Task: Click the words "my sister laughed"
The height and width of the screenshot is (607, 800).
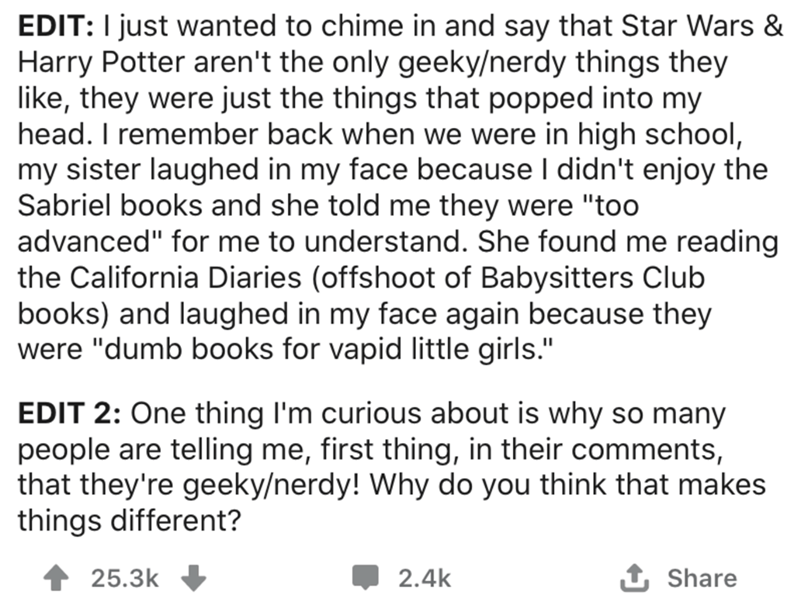Action: click(x=138, y=170)
